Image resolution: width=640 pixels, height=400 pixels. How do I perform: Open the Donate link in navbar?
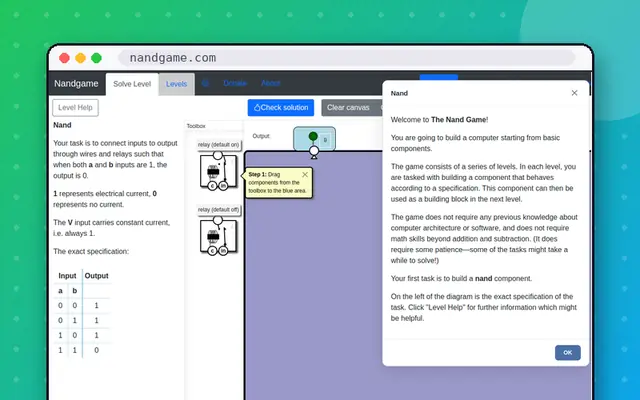235,83
